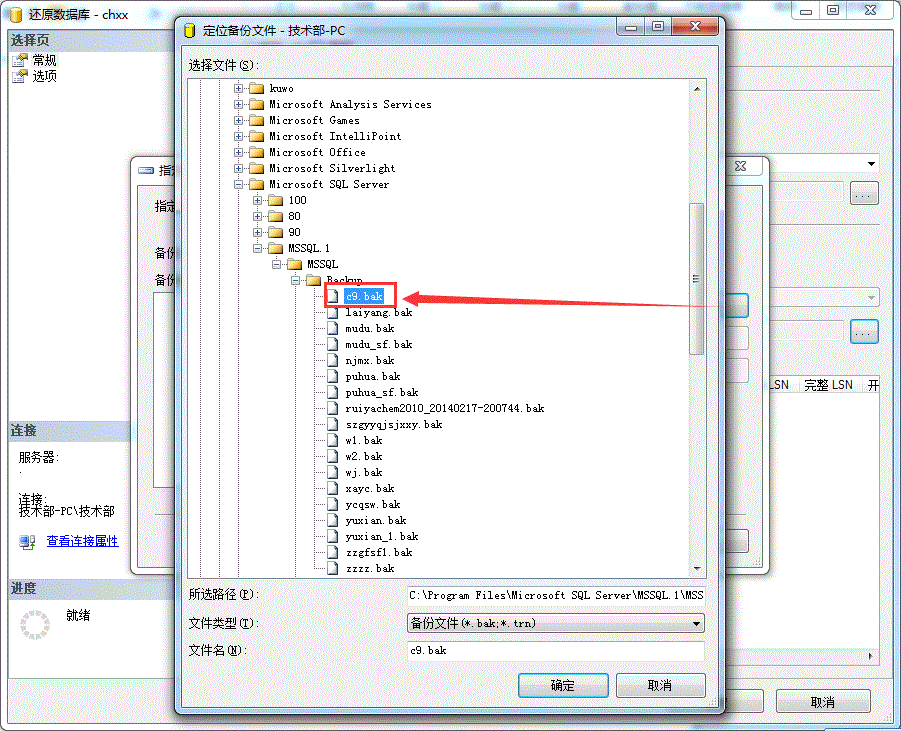
Task: Click the connection properties icon
Action: click(28, 541)
